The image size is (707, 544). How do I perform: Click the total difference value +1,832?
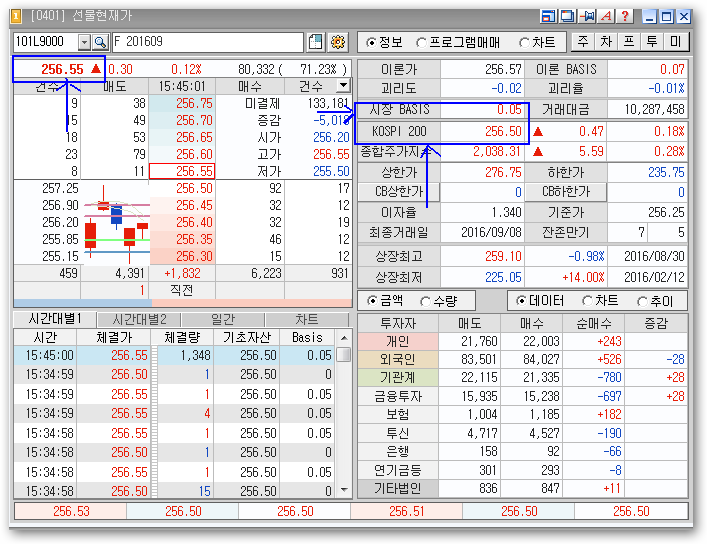click(182, 273)
